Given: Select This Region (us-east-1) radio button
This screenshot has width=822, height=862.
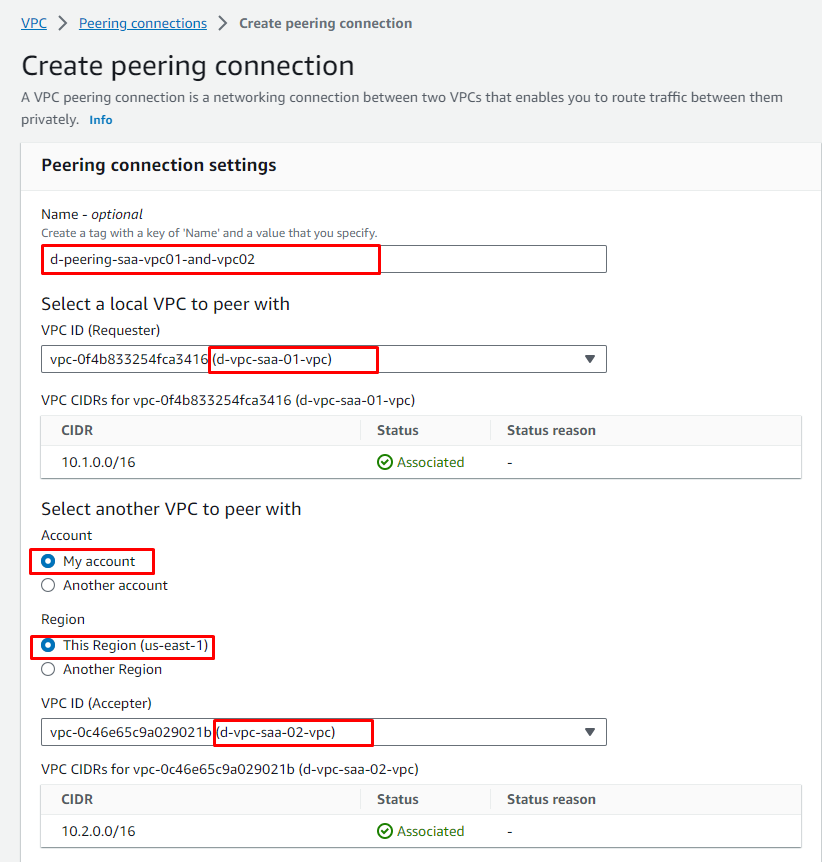Looking at the screenshot, I should click(x=48, y=646).
